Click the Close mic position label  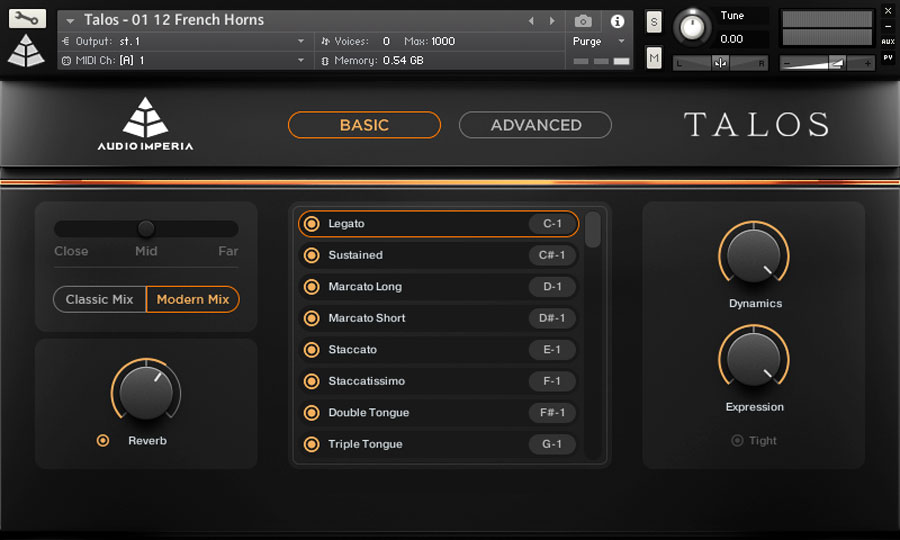pos(71,251)
